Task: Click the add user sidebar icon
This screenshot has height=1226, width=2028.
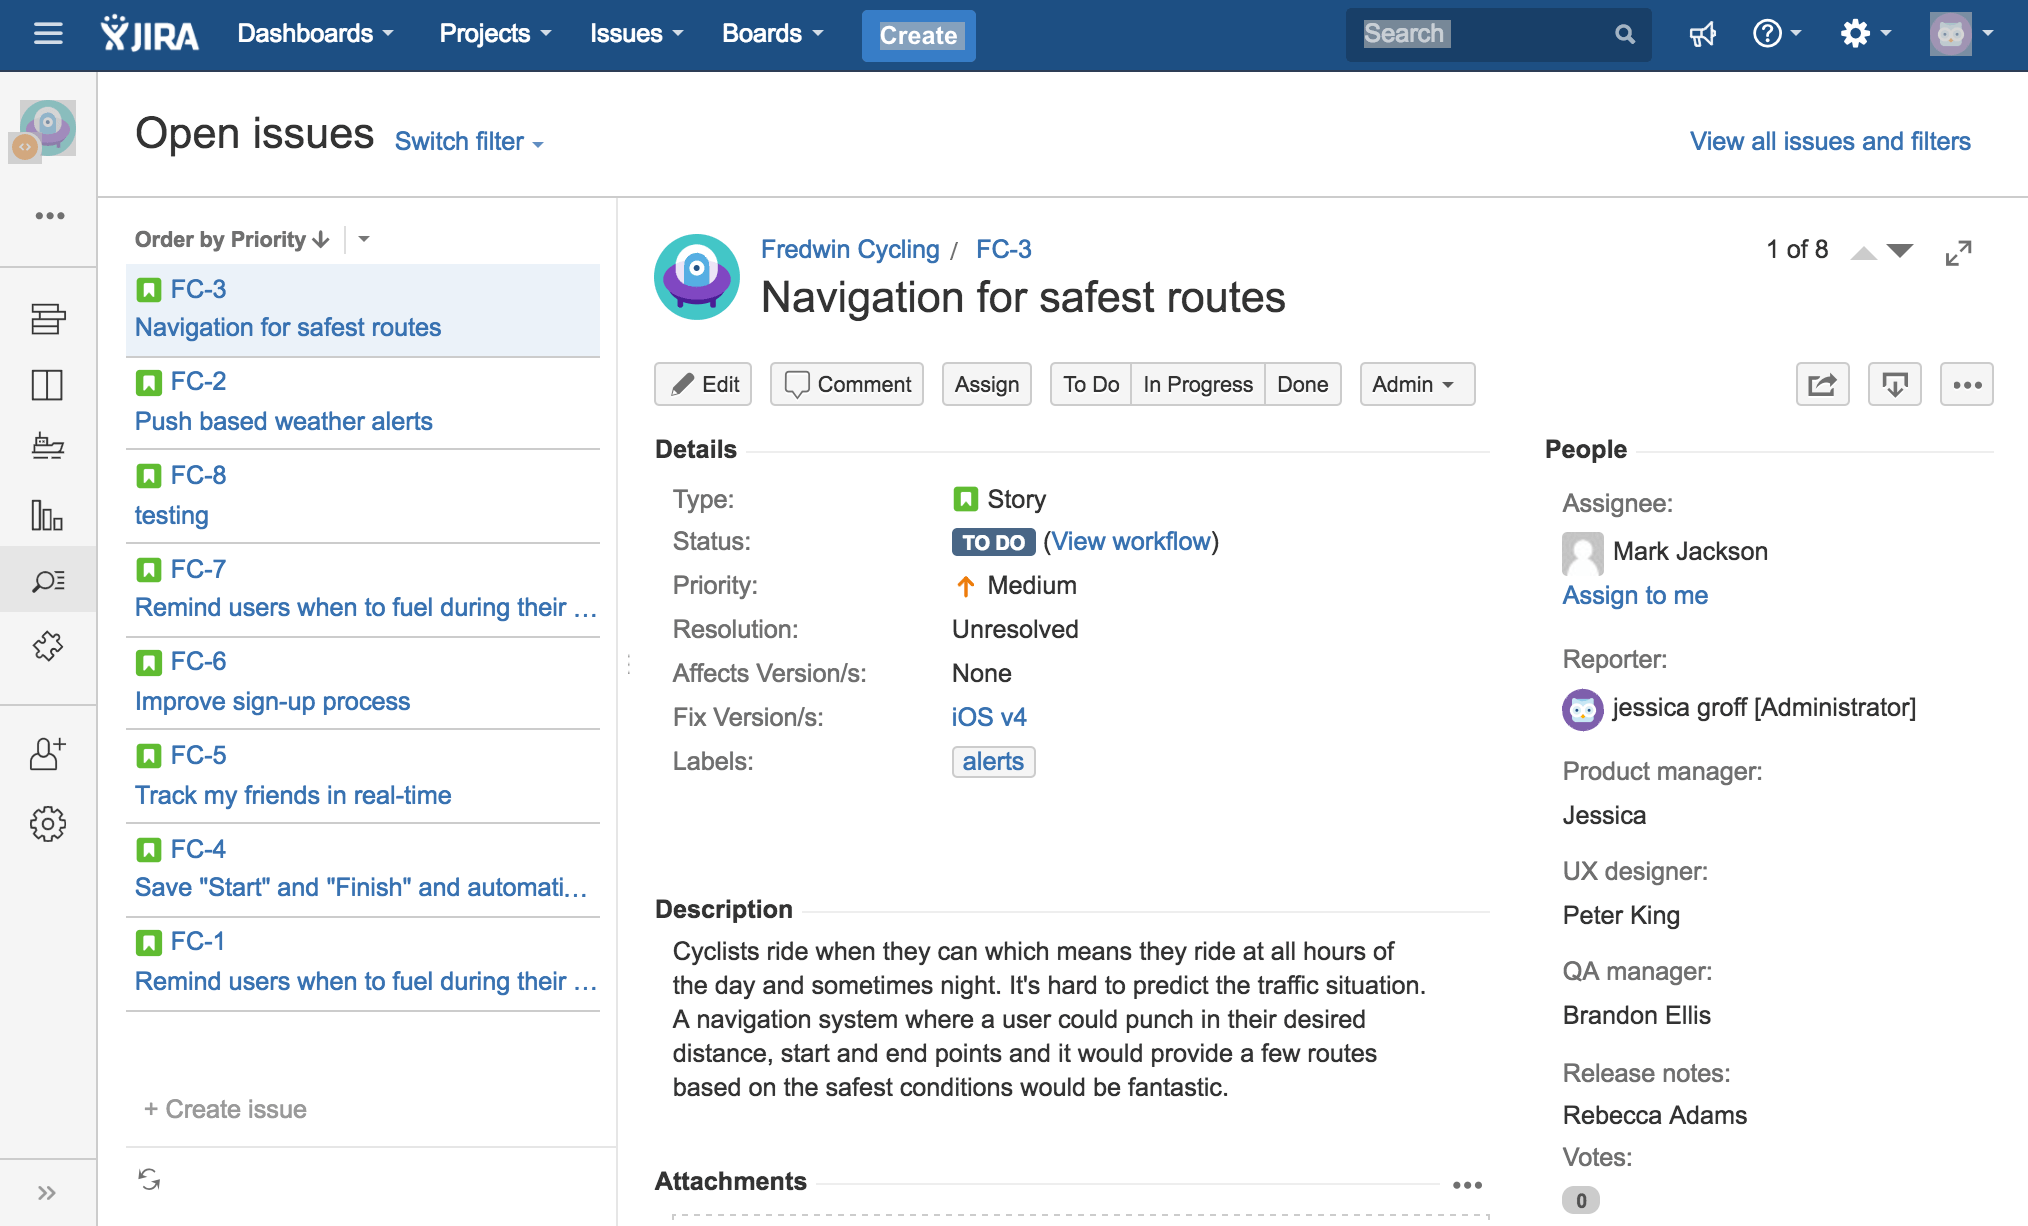Action: point(48,754)
